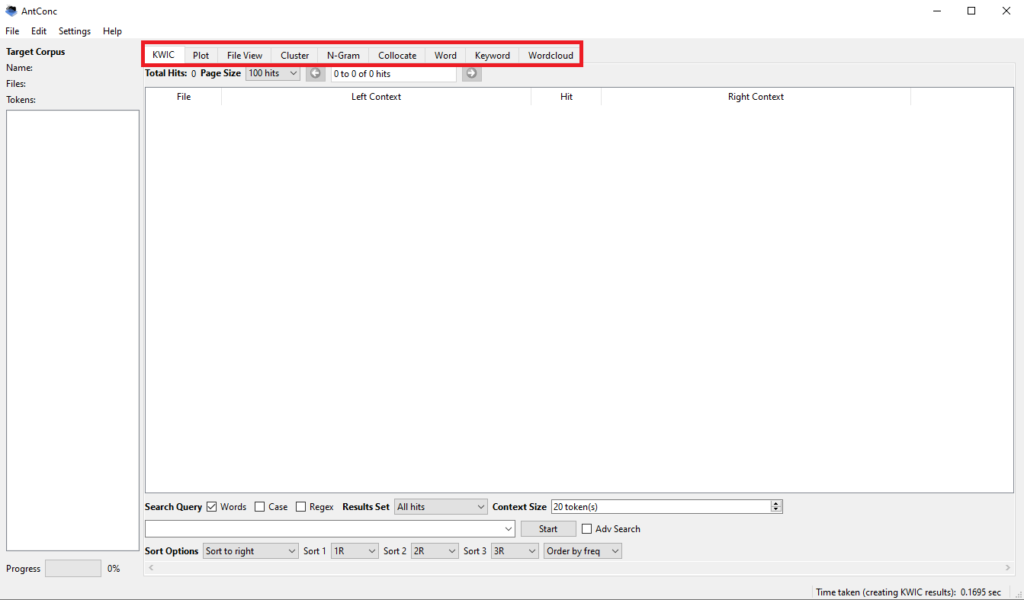This screenshot has height=600, width=1024.
Task: Switch to the Wordcloud tab
Action: pyautogui.click(x=551, y=56)
